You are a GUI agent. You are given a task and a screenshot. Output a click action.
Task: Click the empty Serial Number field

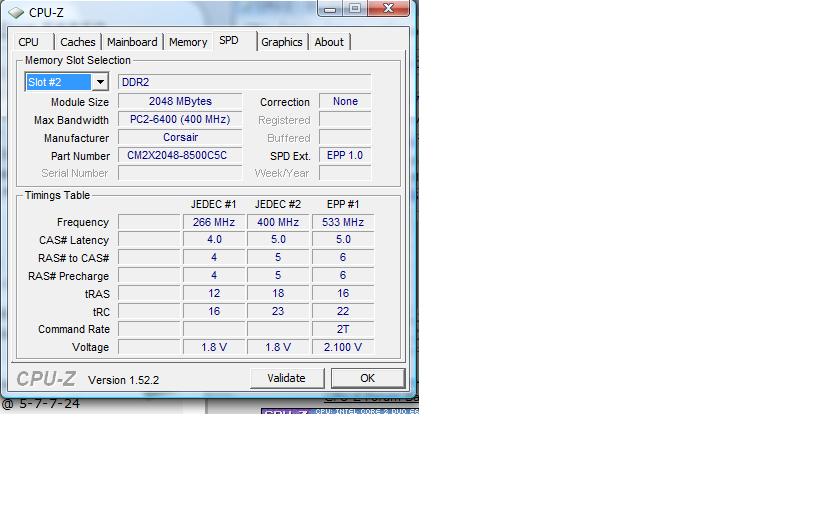coord(180,173)
